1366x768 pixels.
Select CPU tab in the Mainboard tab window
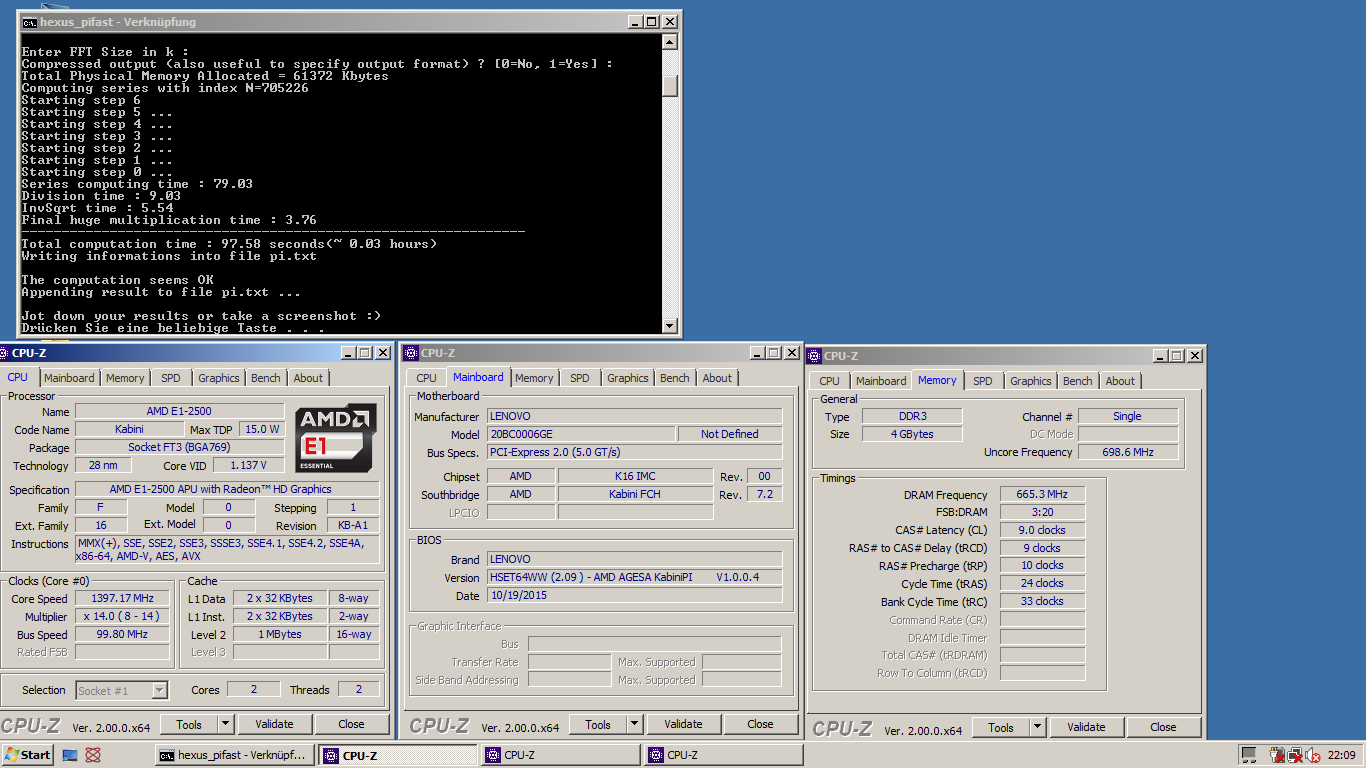(x=426, y=378)
